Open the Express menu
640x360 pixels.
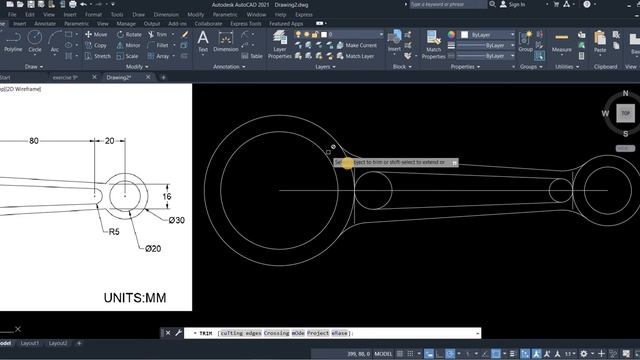304,14
